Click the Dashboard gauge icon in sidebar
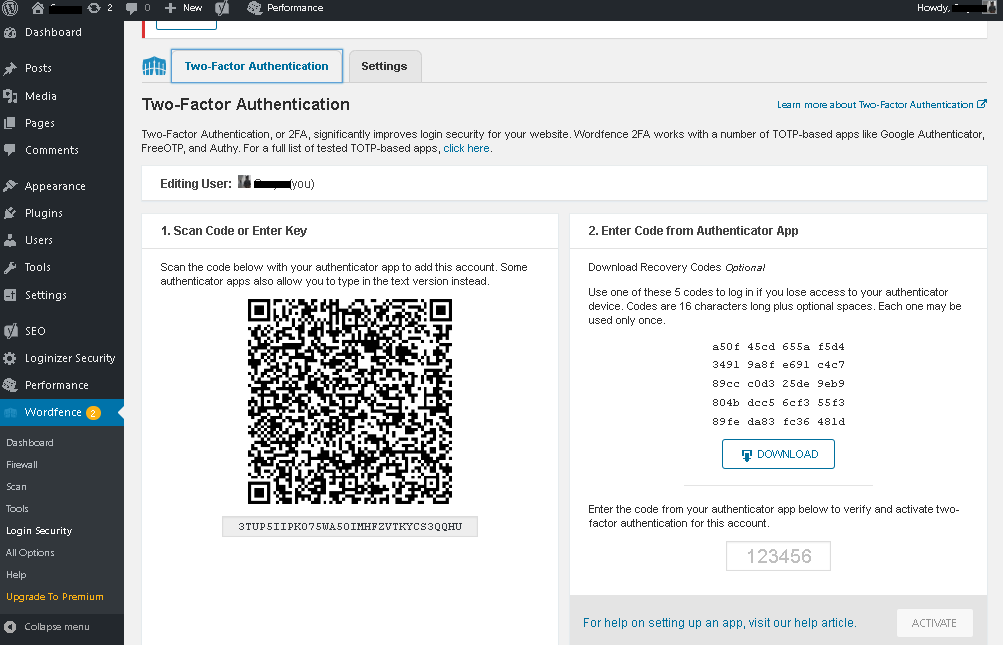The width and height of the screenshot is (1003, 645). coord(10,33)
